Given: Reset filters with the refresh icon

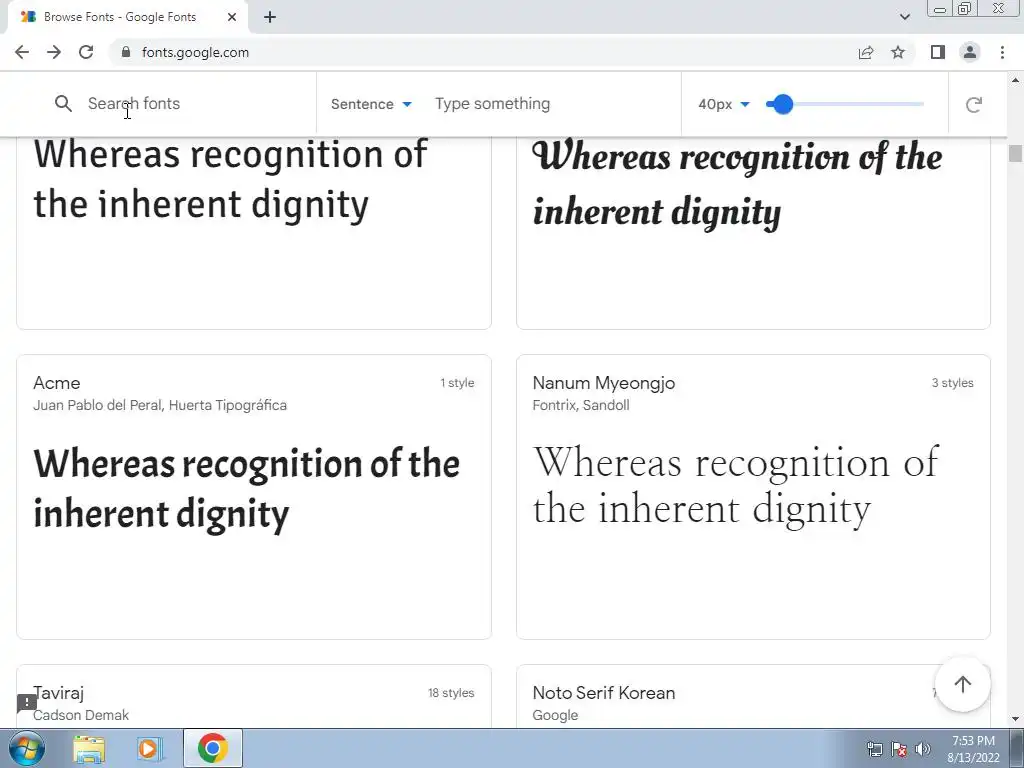Looking at the screenshot, I should click(974, 104).
